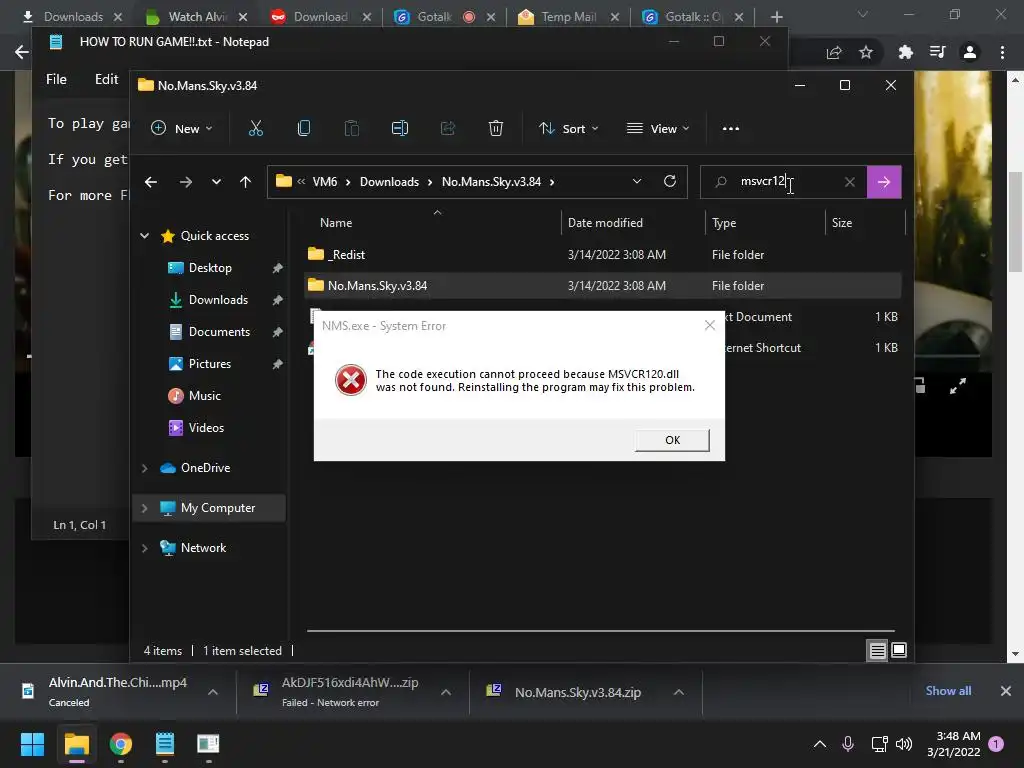Expand the Network tree node
The height and width of the screenshot is (768, 1024).
(x=144, y=548)
